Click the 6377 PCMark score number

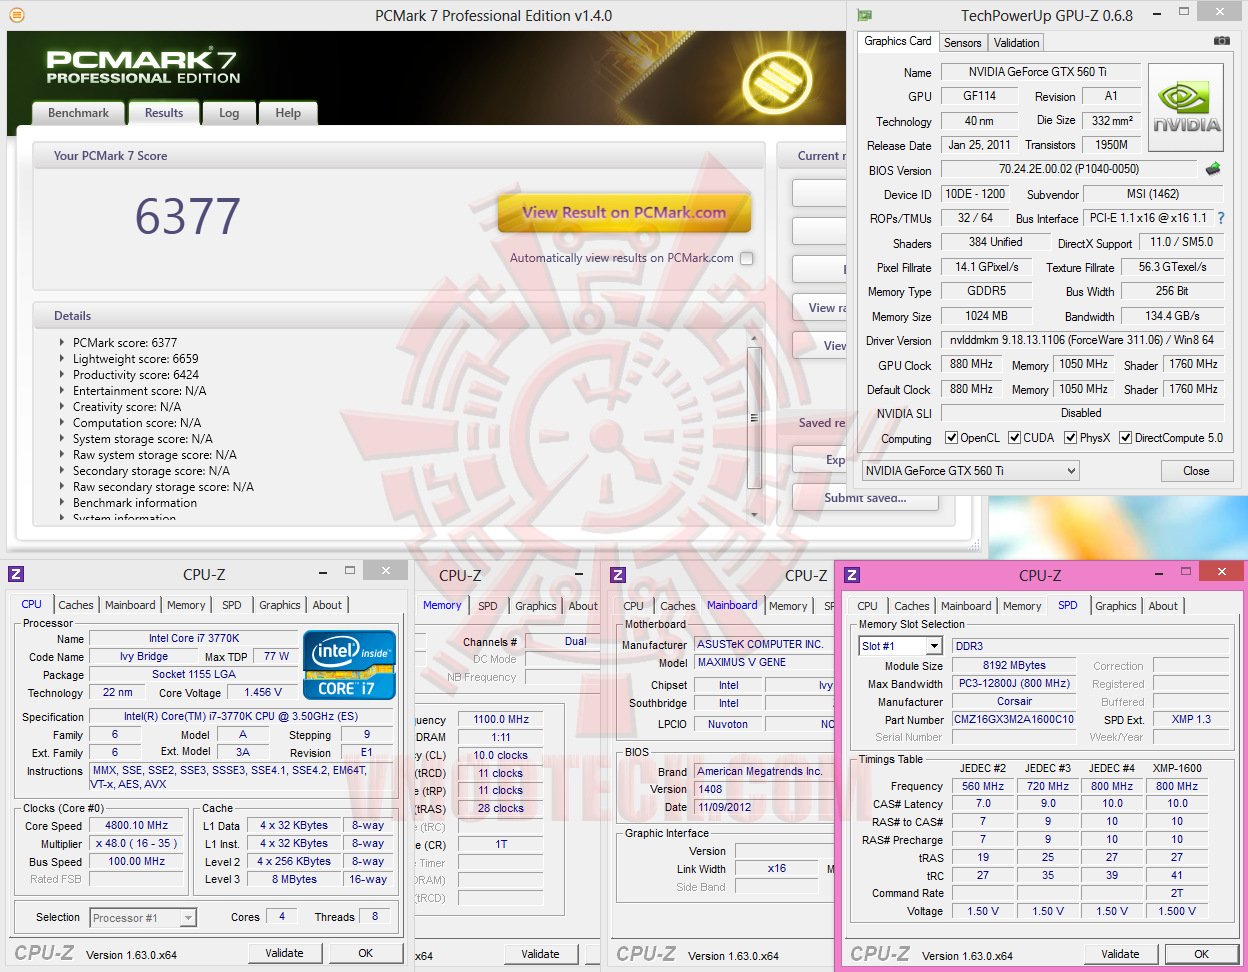tap(188, 216)
